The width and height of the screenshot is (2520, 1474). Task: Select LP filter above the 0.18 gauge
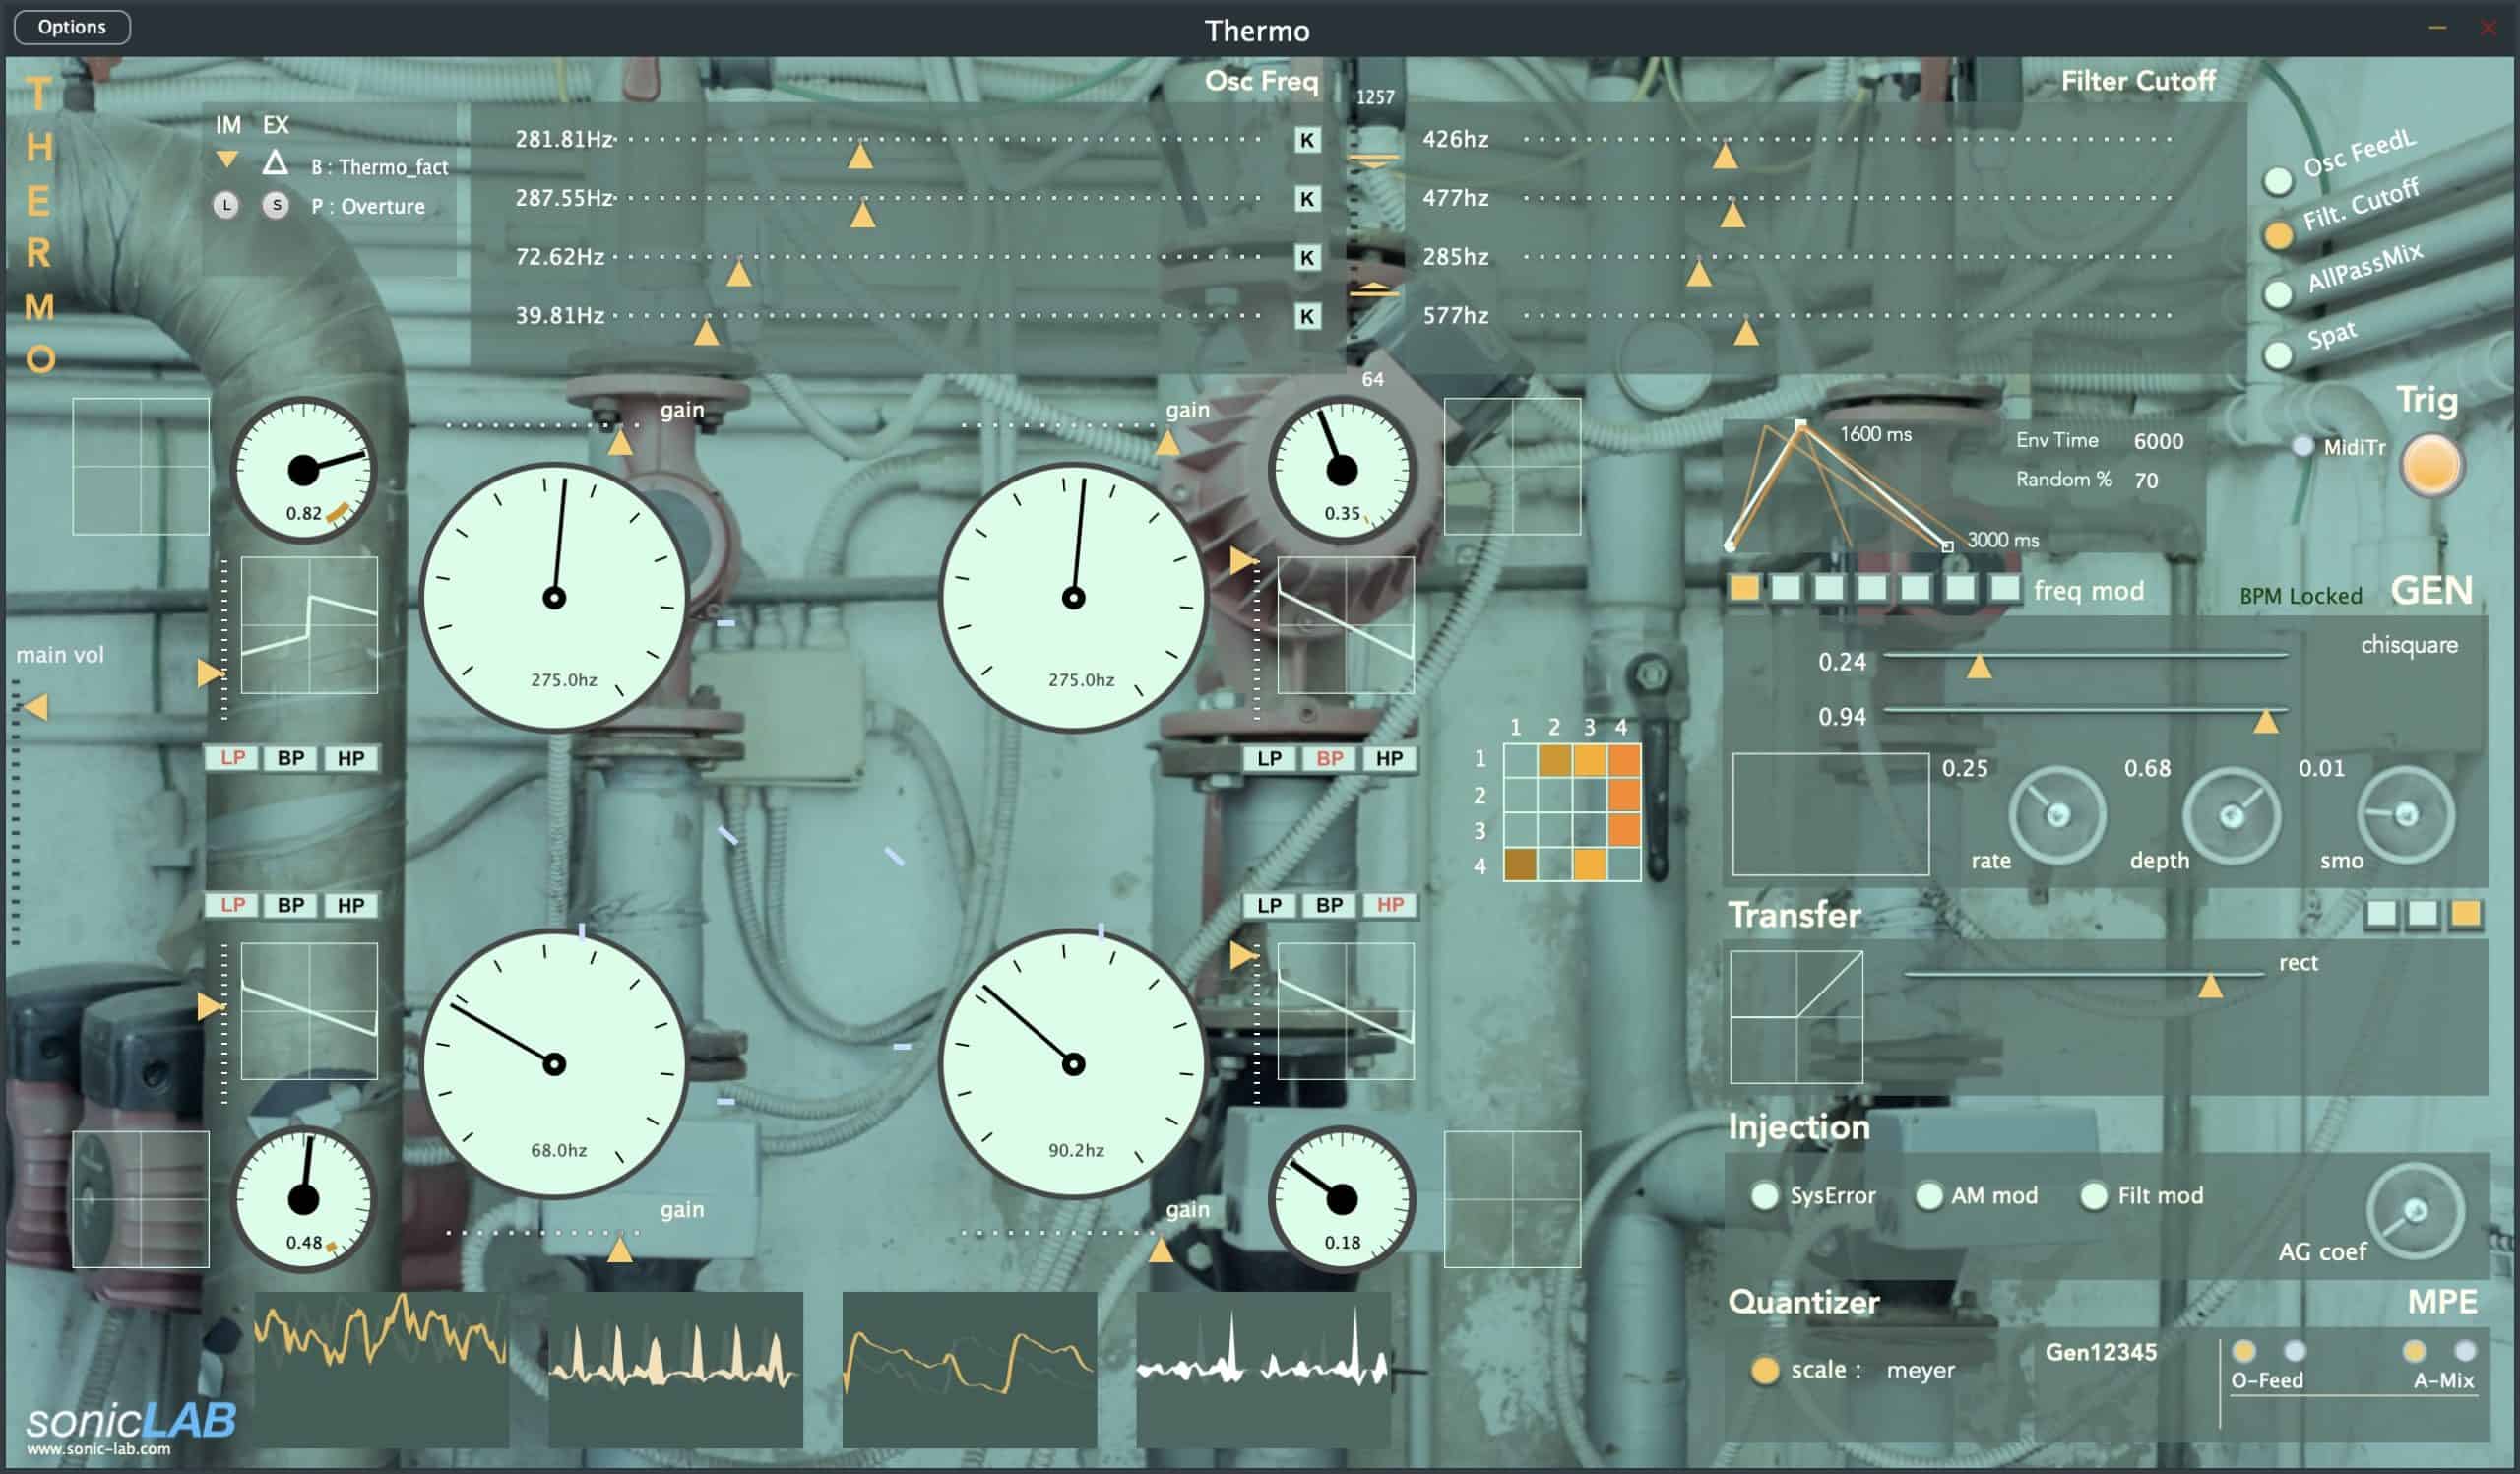[1269, 905]
